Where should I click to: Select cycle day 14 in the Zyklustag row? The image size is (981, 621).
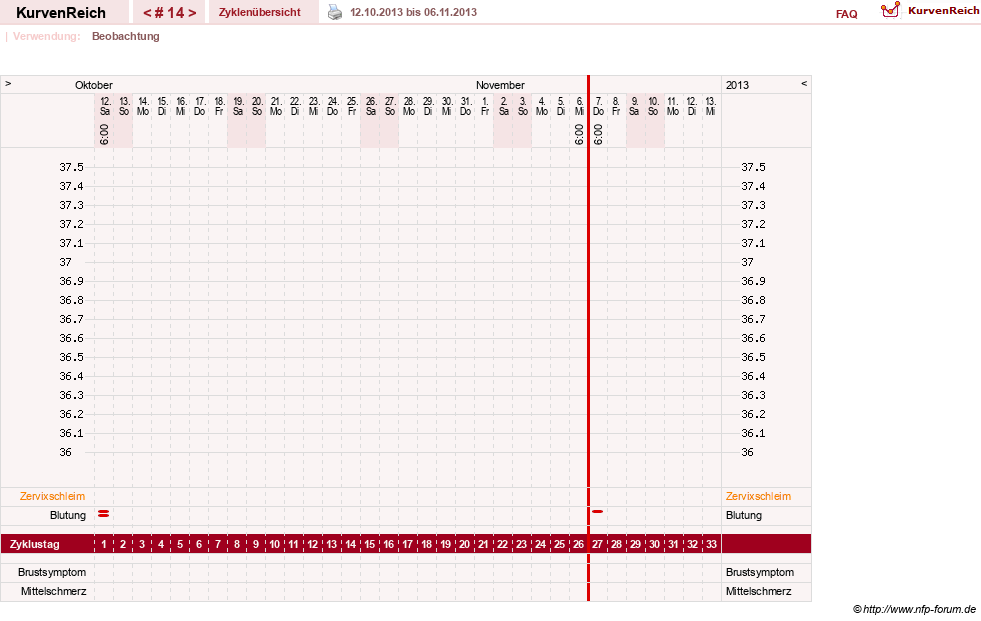tap(351, 544)
